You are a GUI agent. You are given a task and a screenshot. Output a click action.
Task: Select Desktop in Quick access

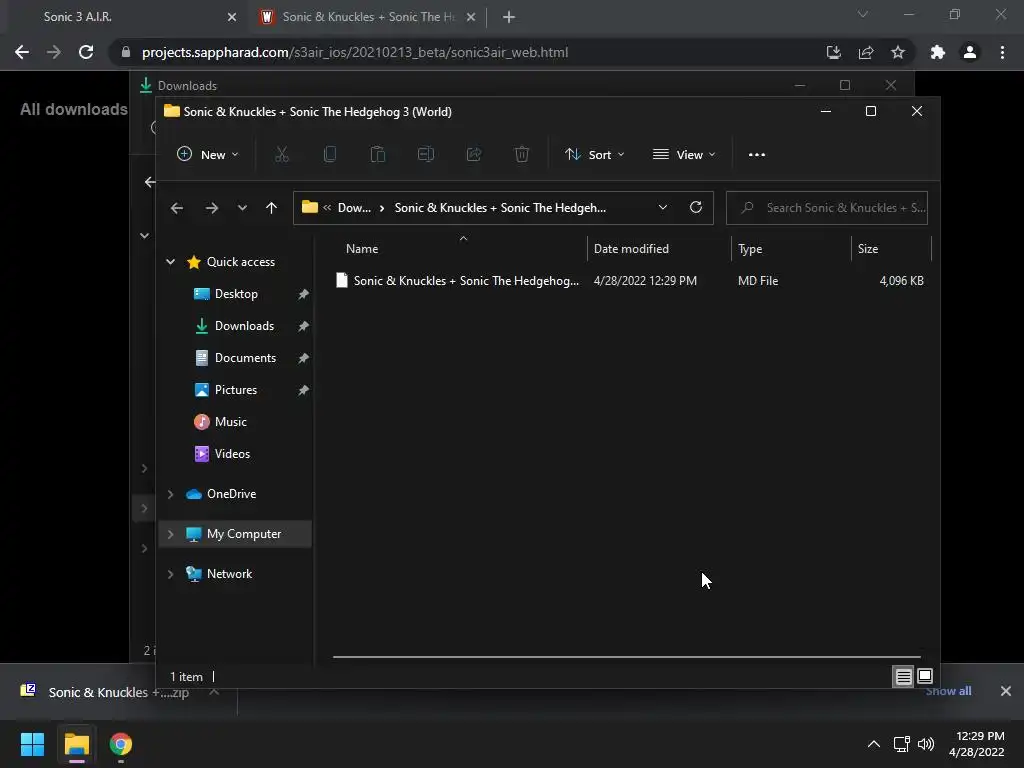point(236,294)
